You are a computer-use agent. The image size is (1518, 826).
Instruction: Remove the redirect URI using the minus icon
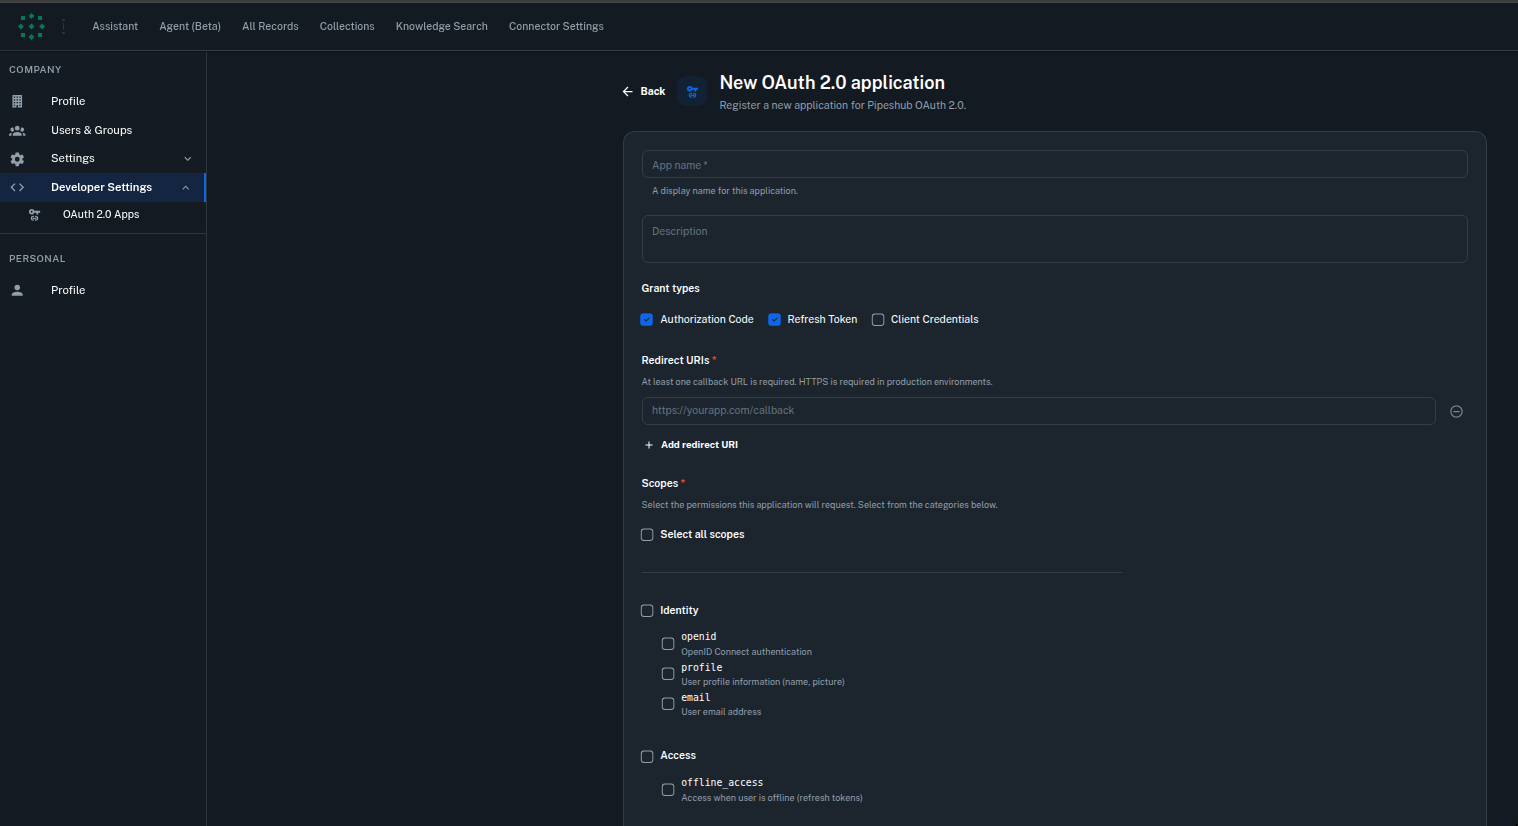point(1456,411)
